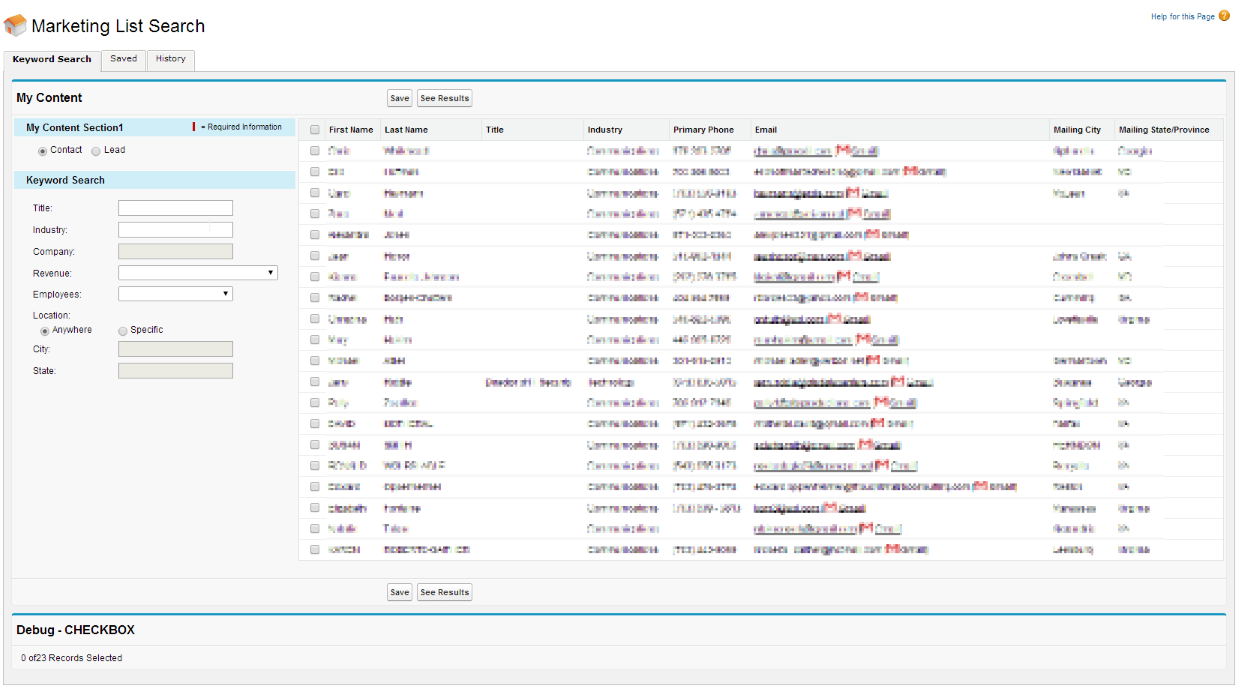The image size is (1242, 689).
Task: Tick the checkbox for the DAVID row
Action: click(315, 424)
